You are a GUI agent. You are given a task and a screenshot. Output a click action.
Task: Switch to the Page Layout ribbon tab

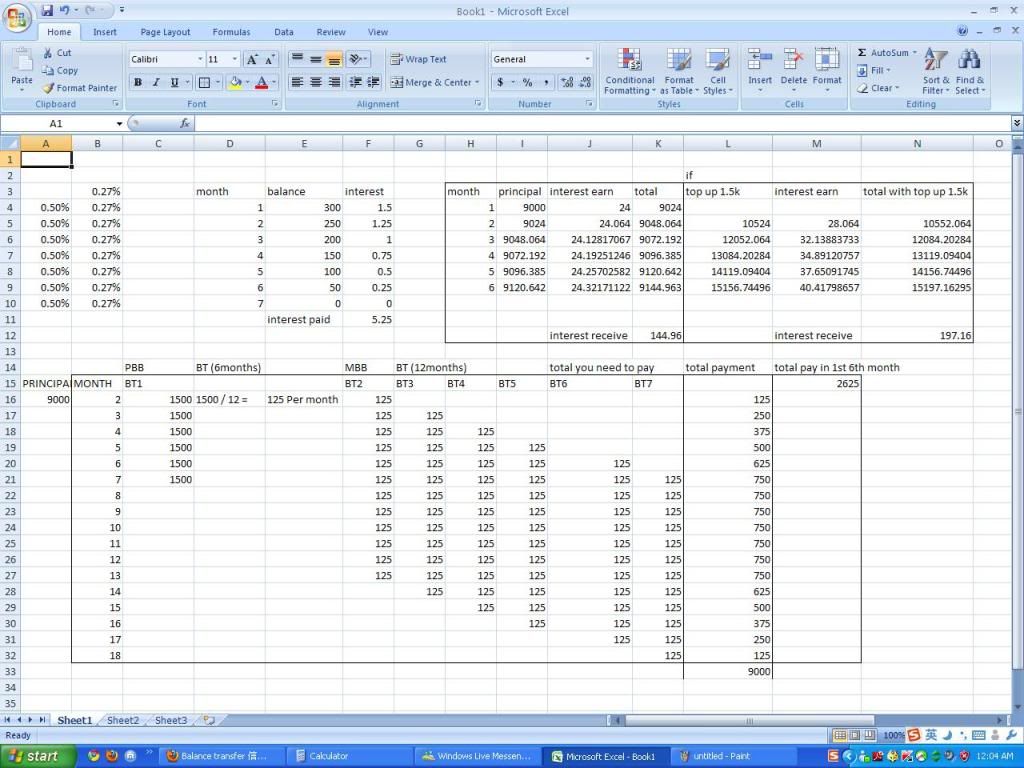[x=165, y=32]
